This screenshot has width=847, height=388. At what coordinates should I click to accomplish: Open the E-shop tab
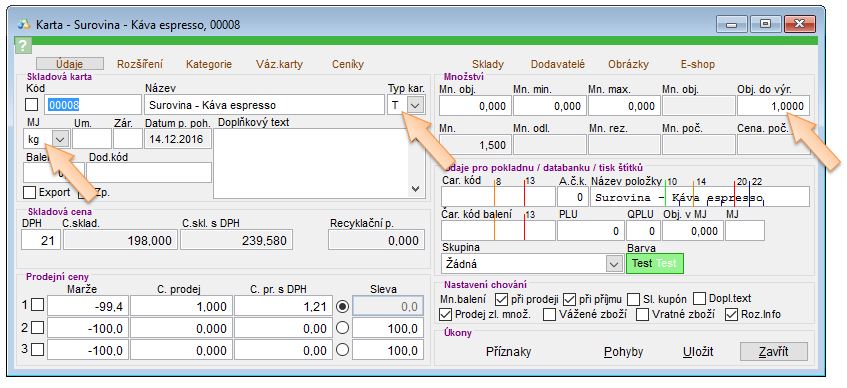pos(697,64)
